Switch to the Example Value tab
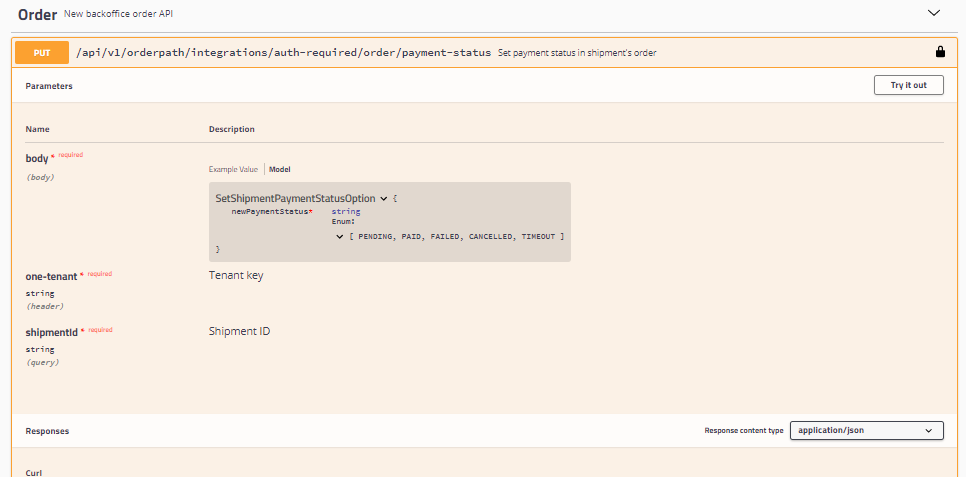The width and height of the screenshot is (966, 477). (x=233, y=169)
